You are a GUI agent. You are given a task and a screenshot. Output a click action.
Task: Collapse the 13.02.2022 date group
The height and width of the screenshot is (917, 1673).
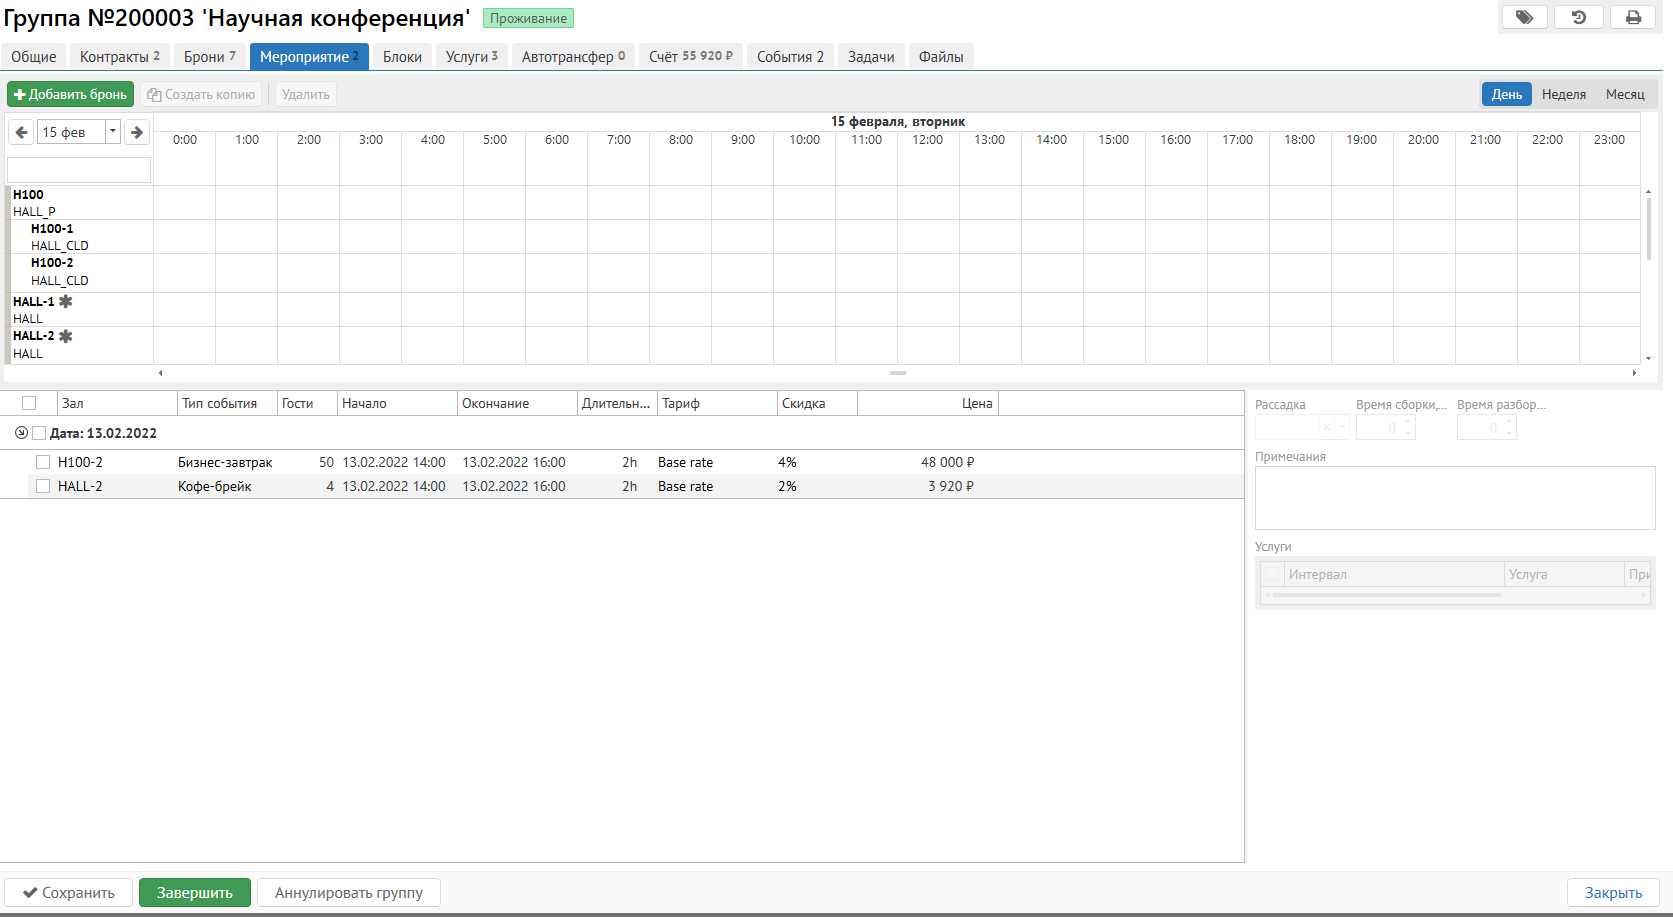pos(21,433)
